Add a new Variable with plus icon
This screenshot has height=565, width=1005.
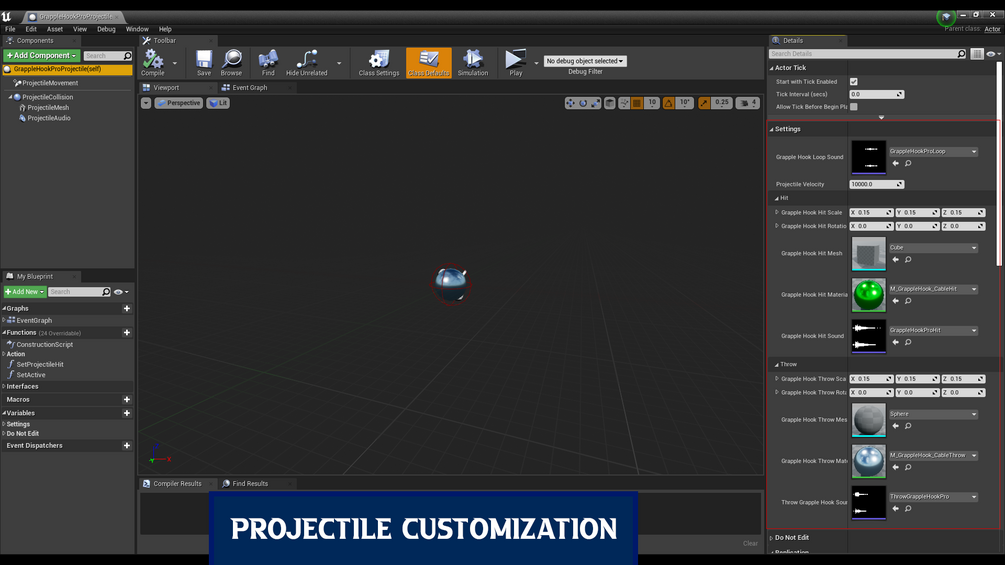[127, 413]
